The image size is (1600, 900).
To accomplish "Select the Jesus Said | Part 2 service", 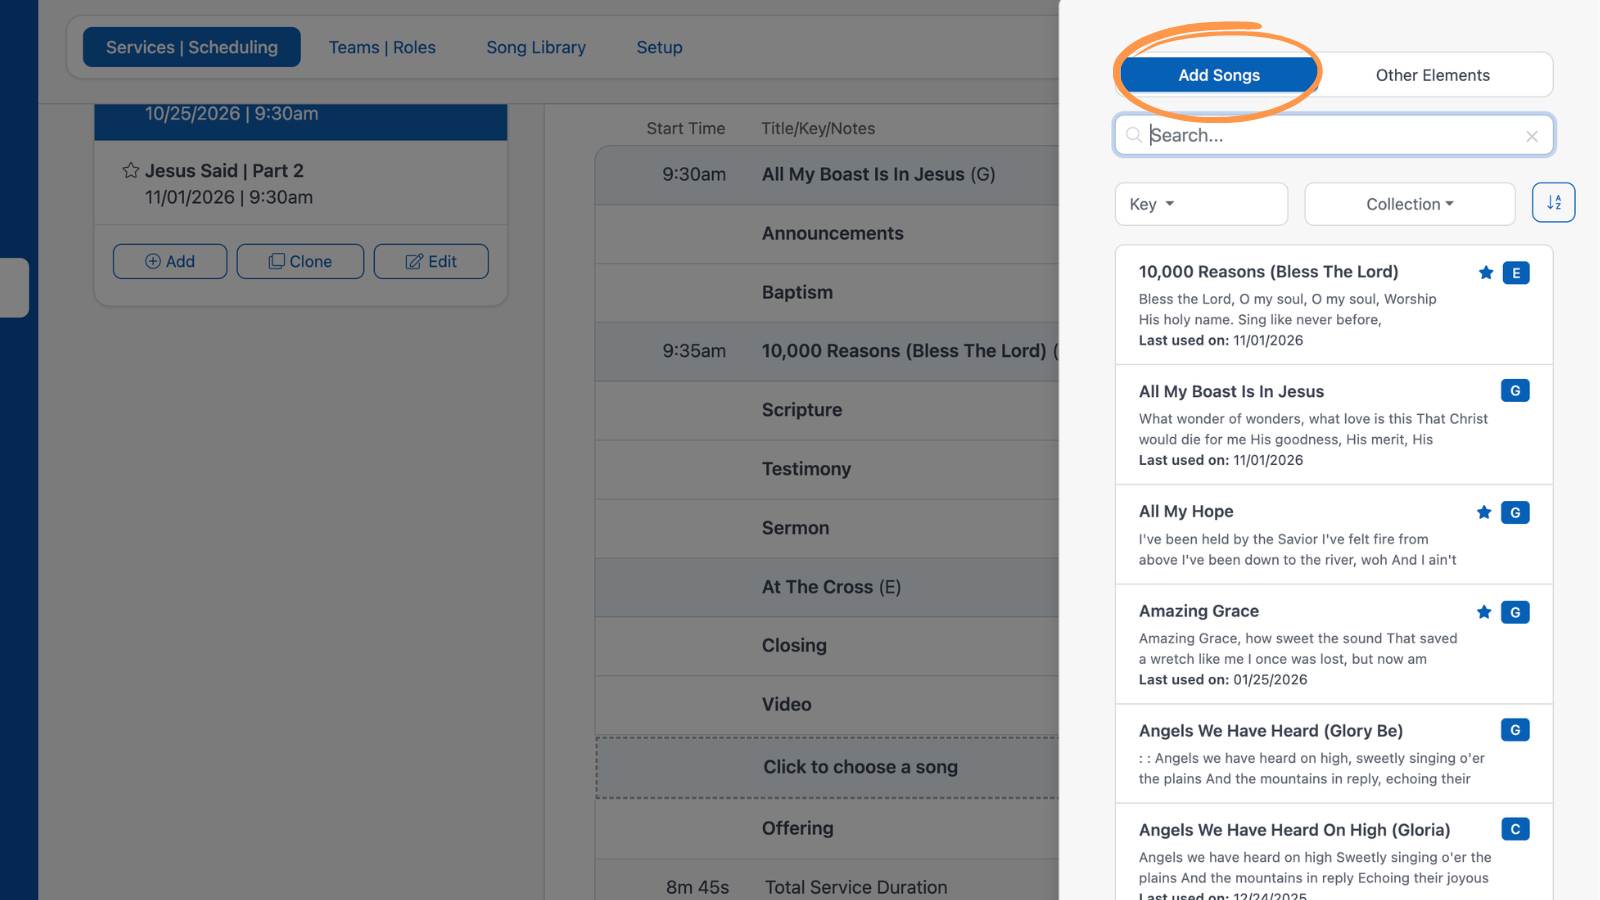I will point(301,183).
